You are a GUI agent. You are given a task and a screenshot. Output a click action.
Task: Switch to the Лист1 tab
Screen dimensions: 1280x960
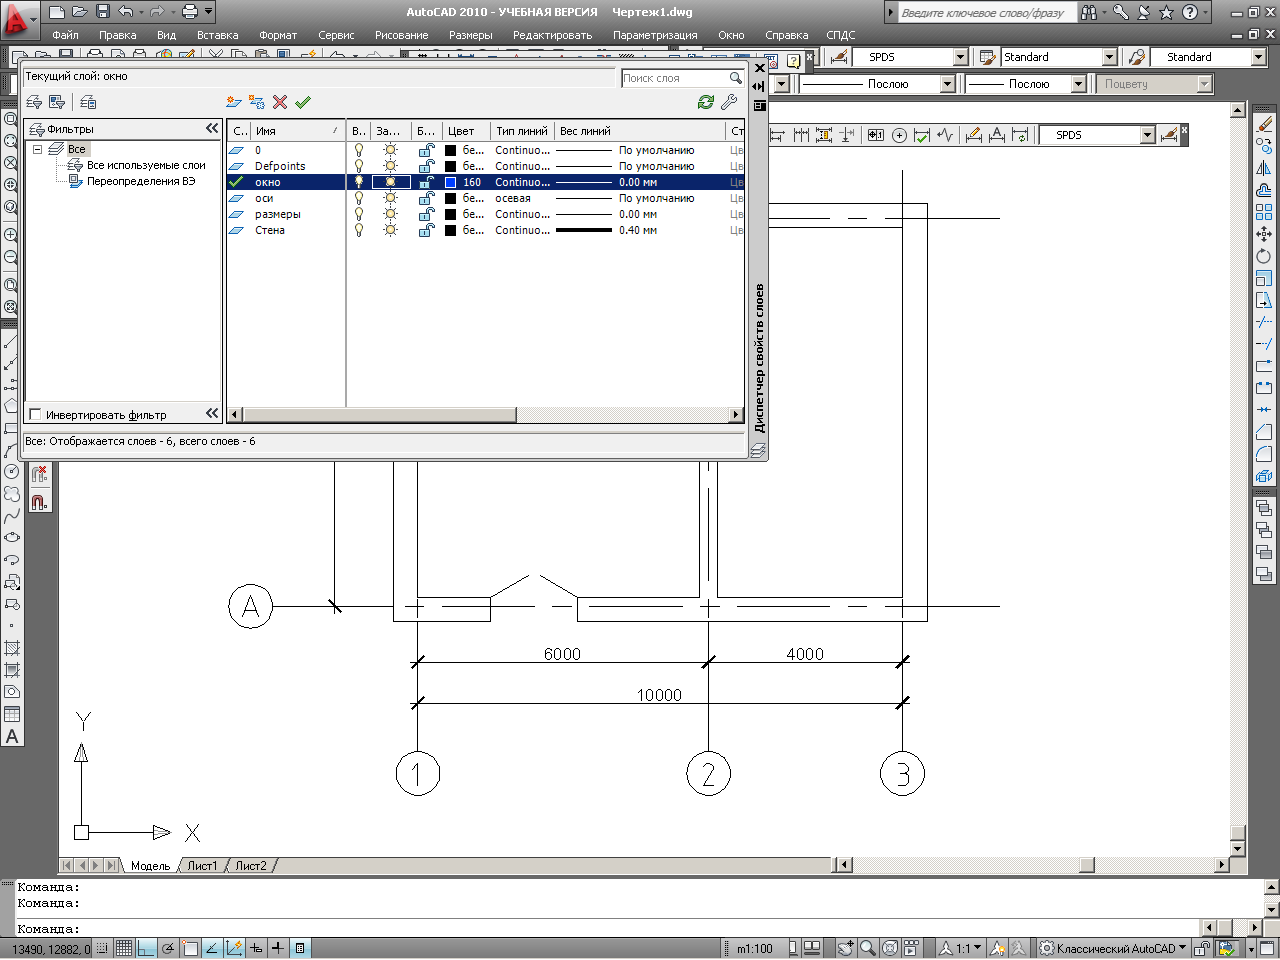pyautogui.click(x=202, y=865)
